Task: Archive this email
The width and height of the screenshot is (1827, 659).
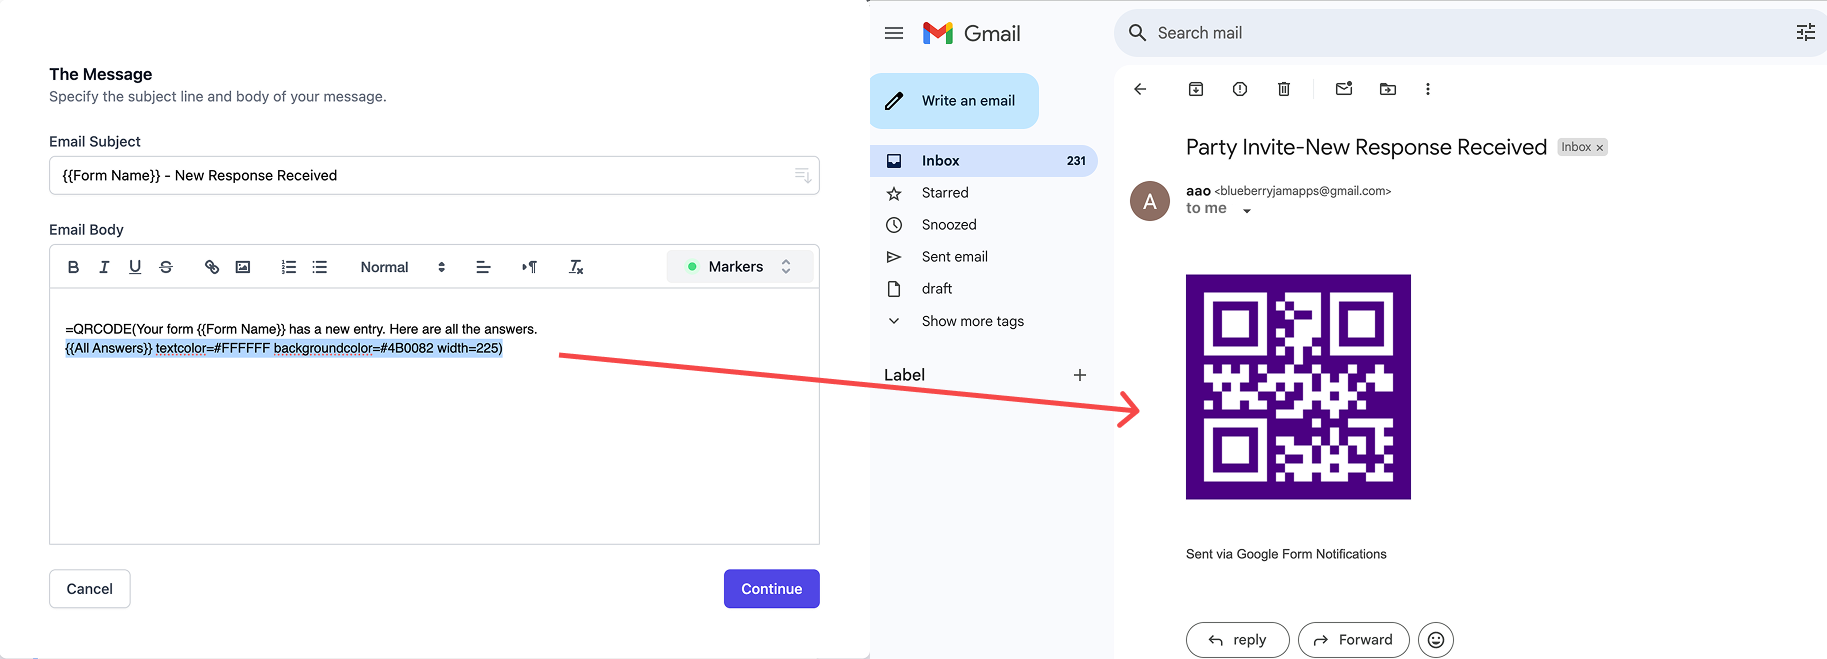Action: tap(1196, 89)
